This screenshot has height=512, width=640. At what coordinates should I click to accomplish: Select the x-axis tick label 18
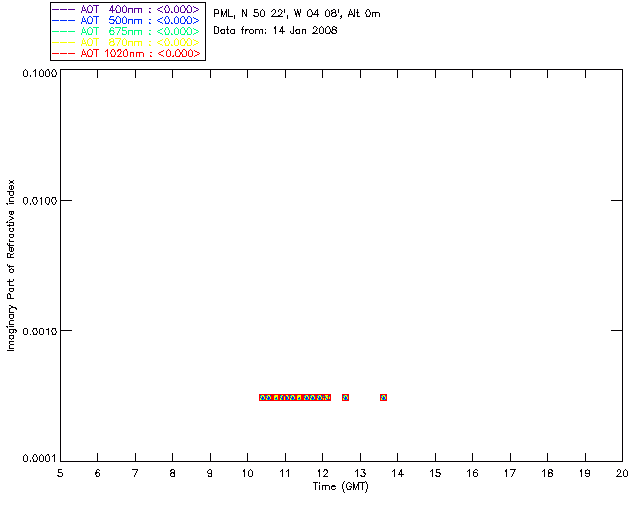pos(547,473)
